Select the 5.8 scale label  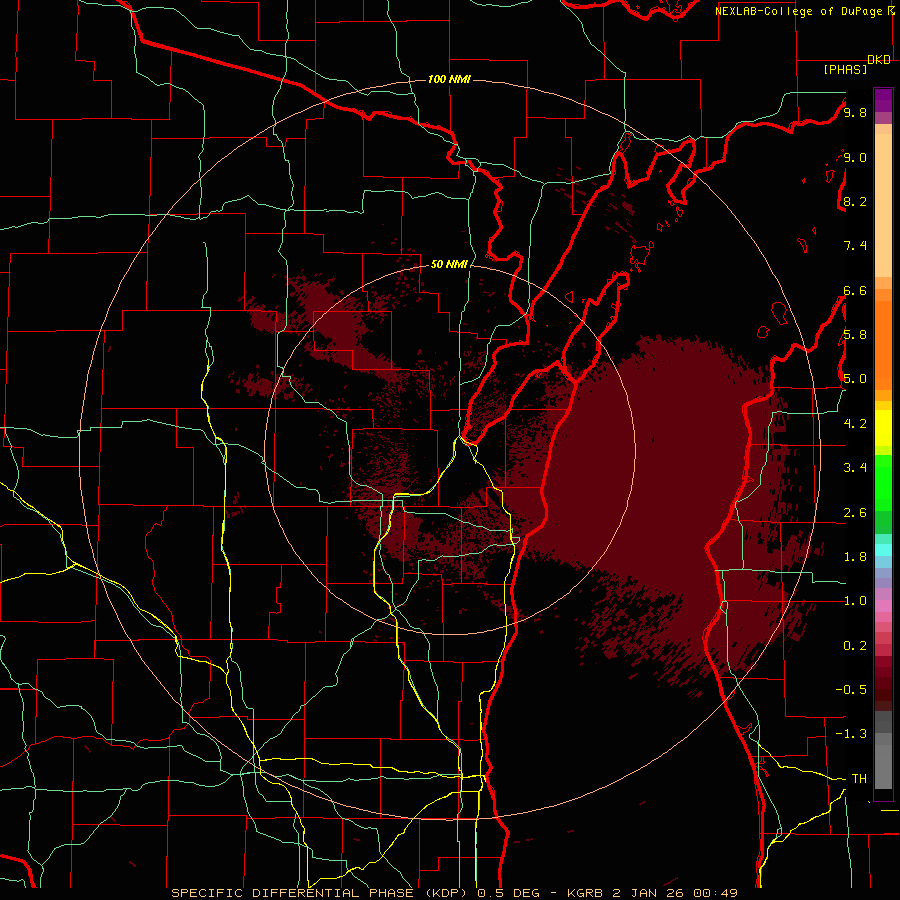click(855, 335)
